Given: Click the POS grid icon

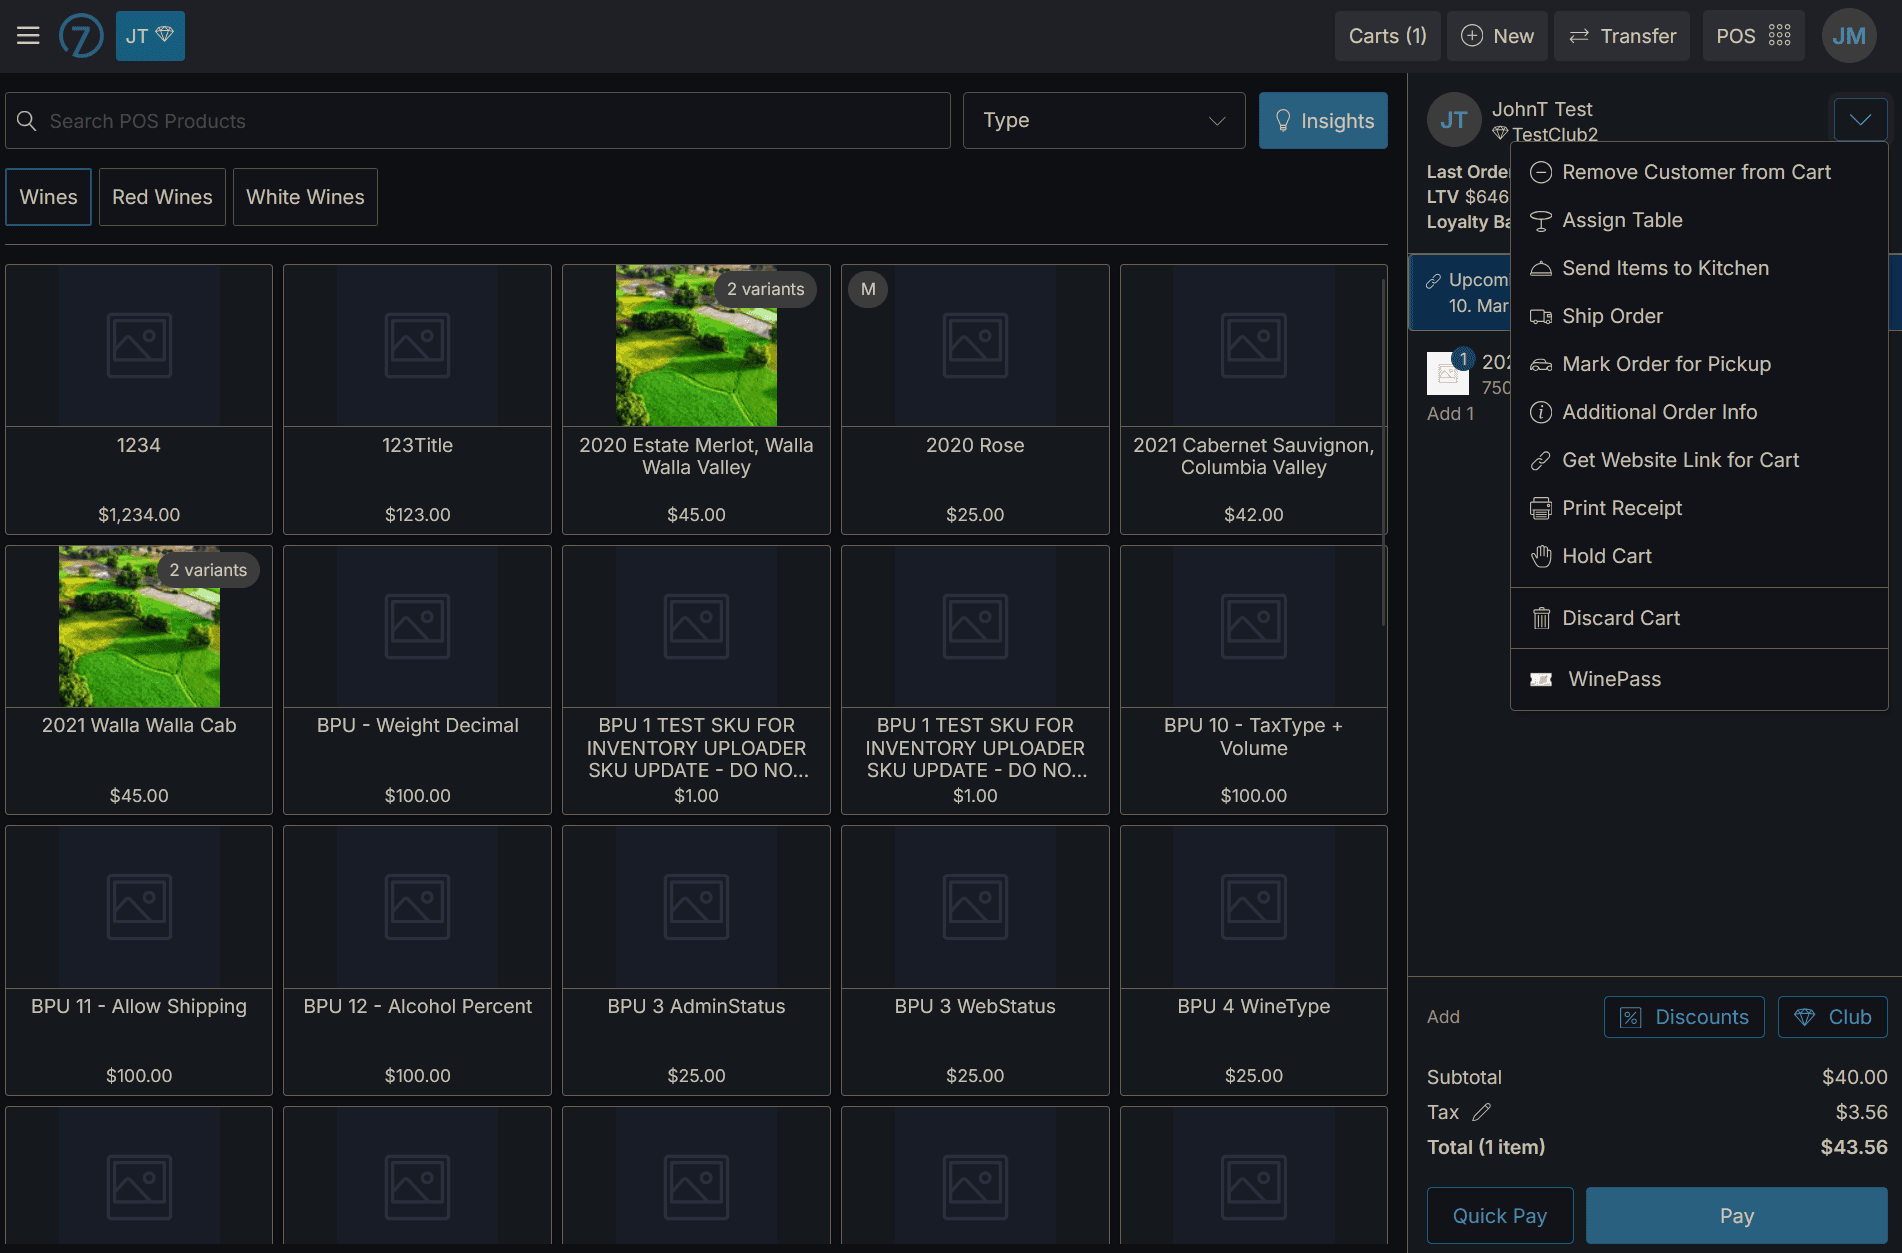Looking at the screenshot, I should tap(1779, 35).
